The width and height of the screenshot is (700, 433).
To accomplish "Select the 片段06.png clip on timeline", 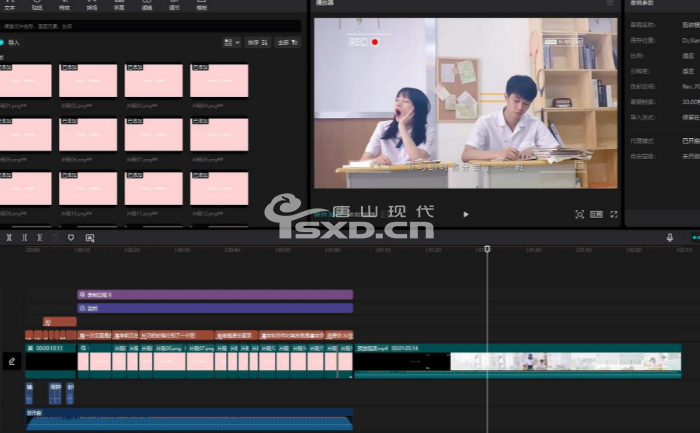I will 169,361.
